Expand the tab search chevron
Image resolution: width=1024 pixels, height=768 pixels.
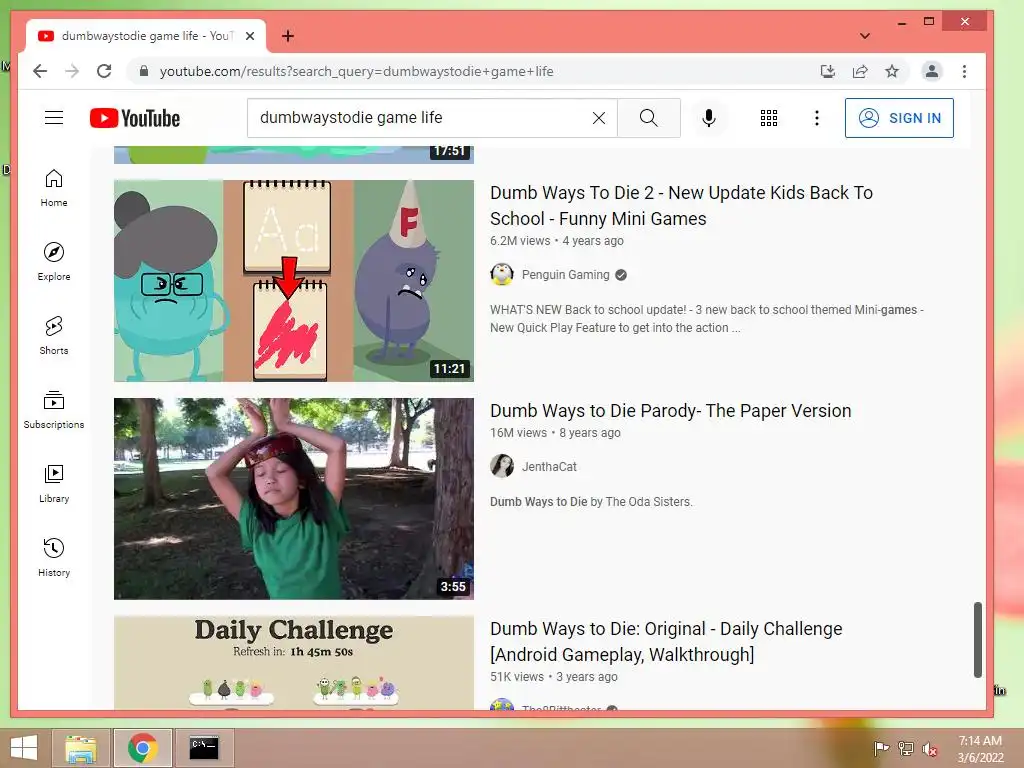pyautogui.click(x=865, y=36)
